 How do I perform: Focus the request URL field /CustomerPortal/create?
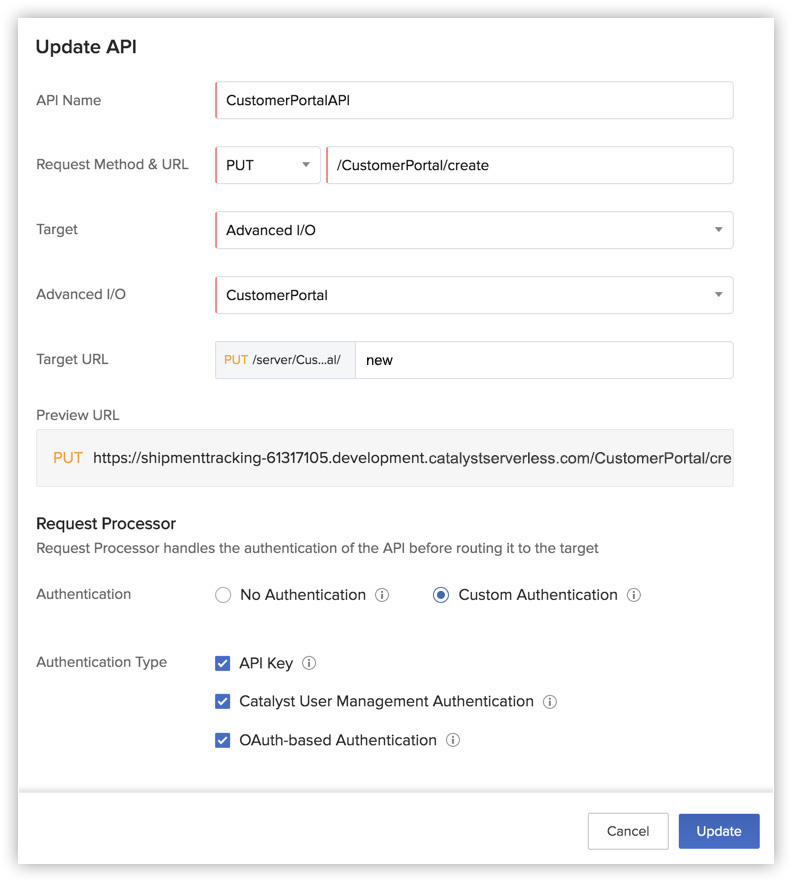[530, 166]
